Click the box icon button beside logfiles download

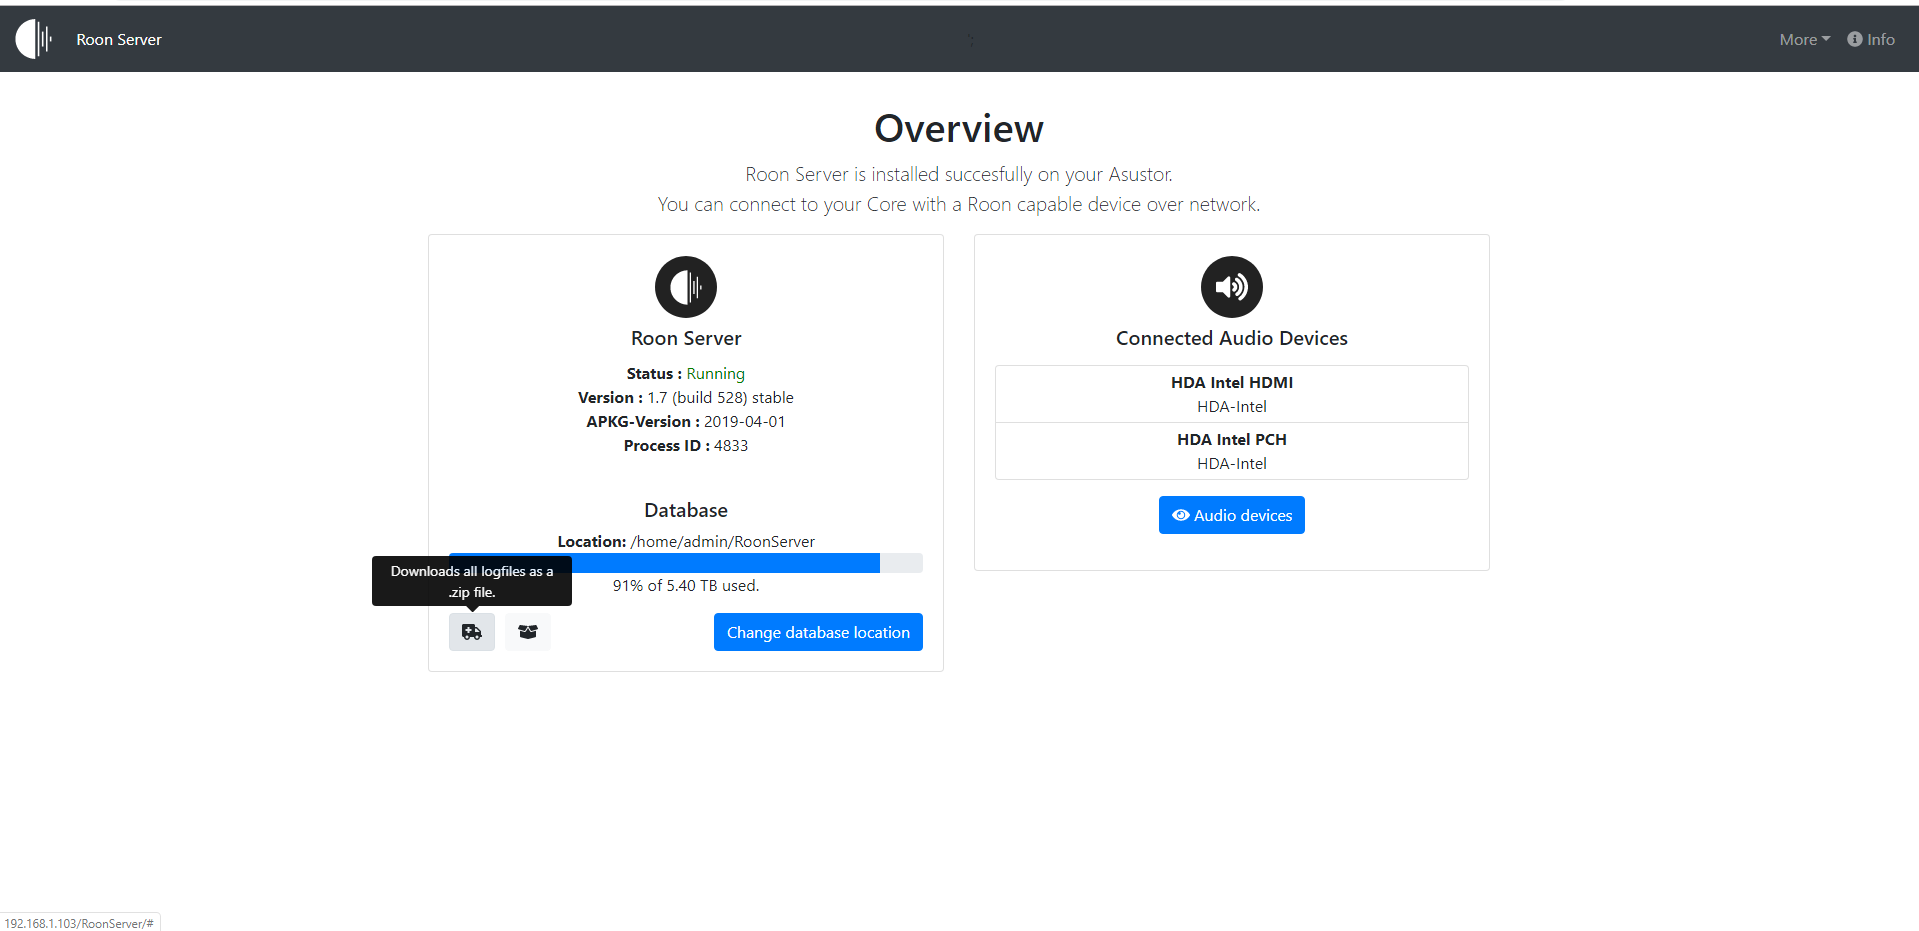pos(528,632)
